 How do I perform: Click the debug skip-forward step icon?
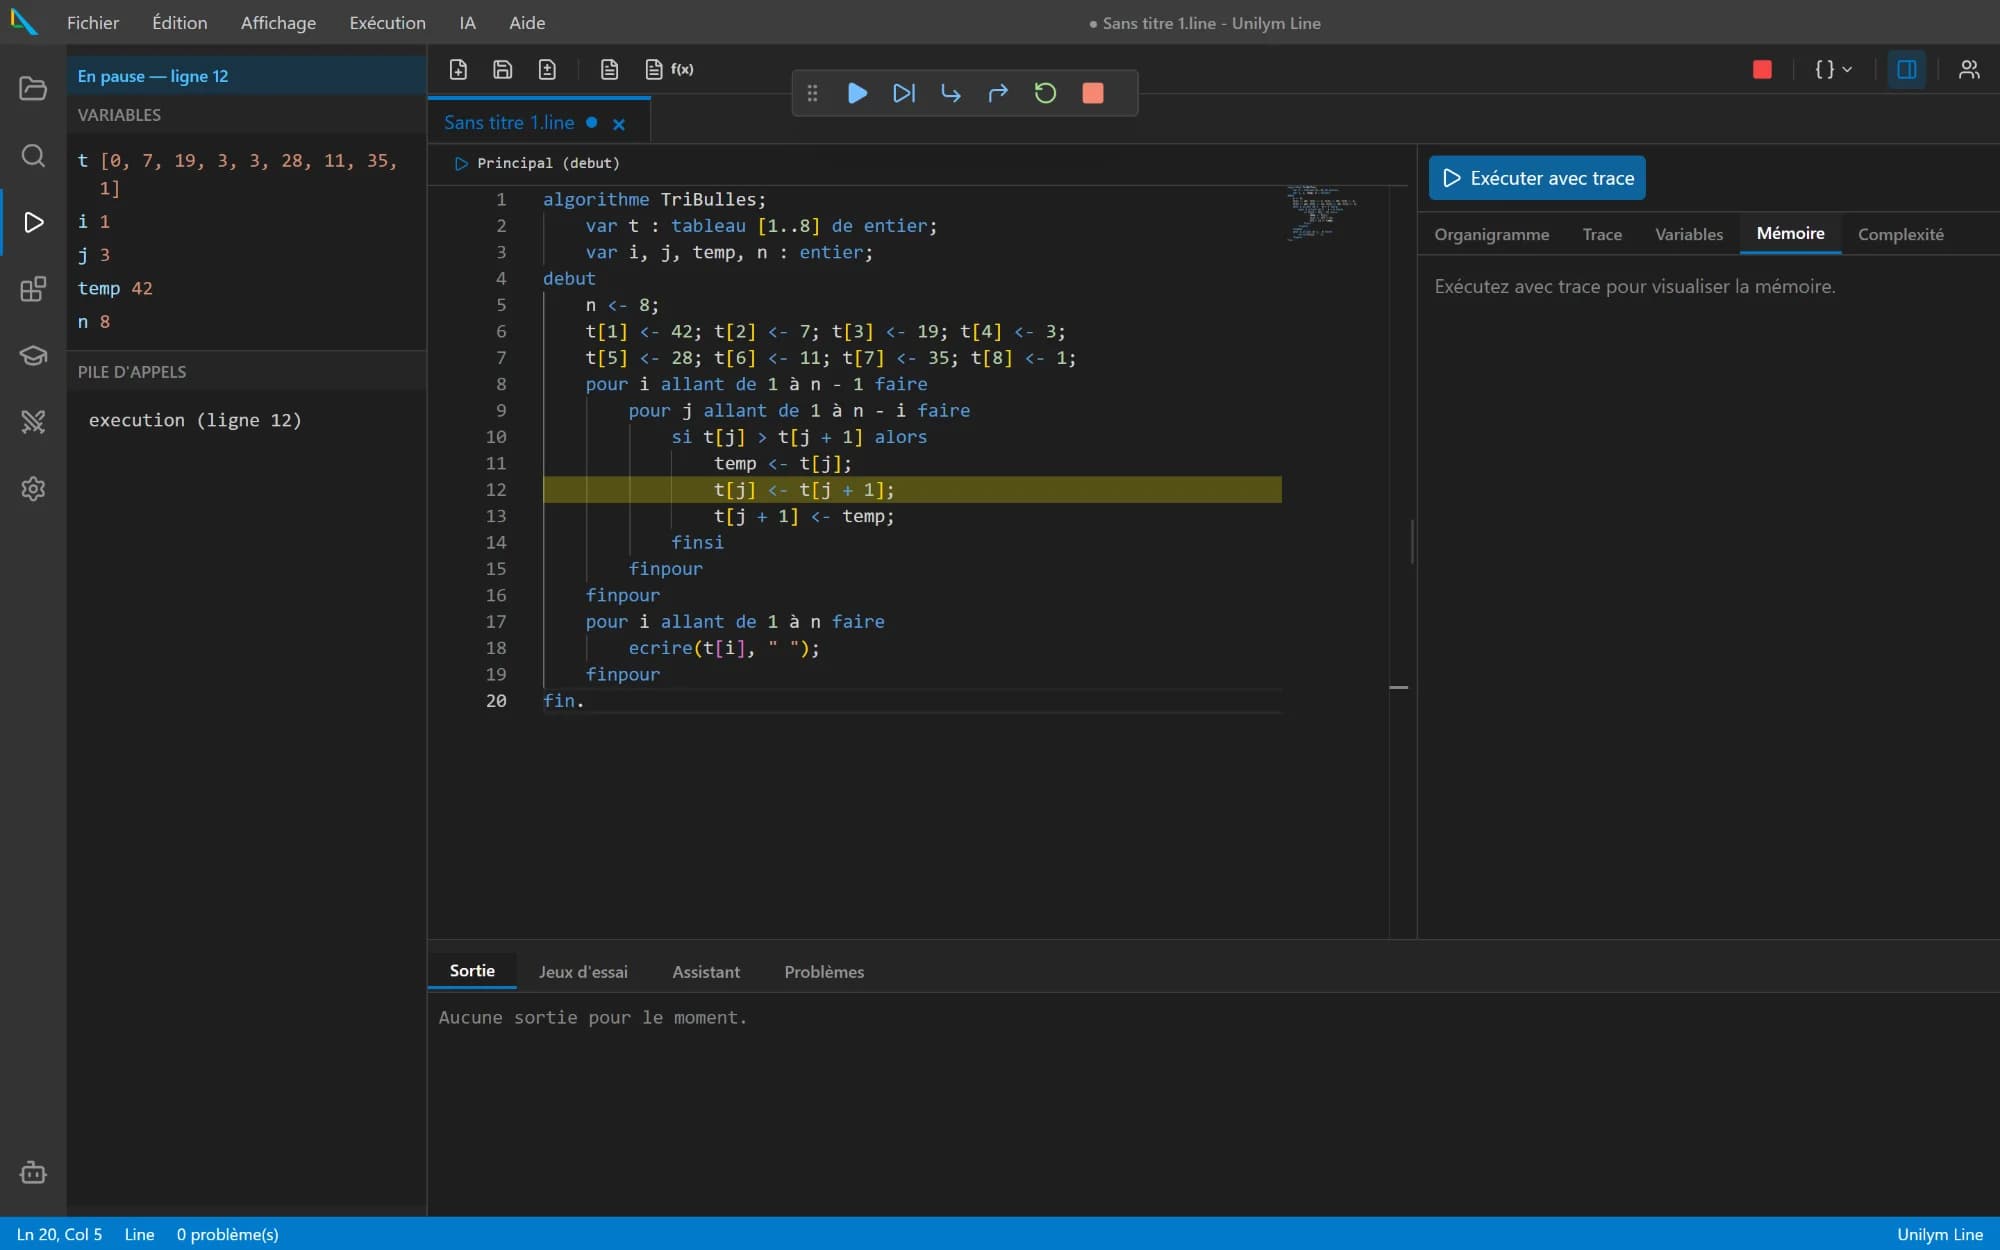[904, 93]
